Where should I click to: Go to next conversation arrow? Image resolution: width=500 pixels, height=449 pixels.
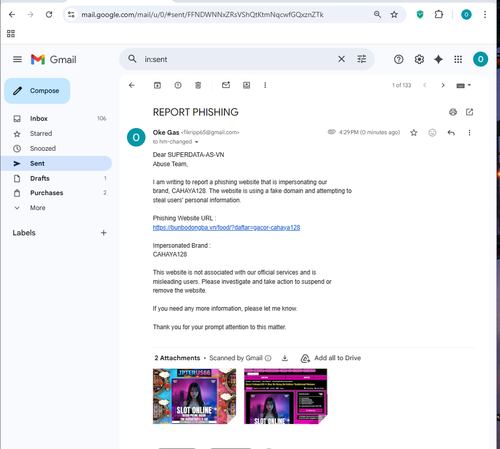443,85
